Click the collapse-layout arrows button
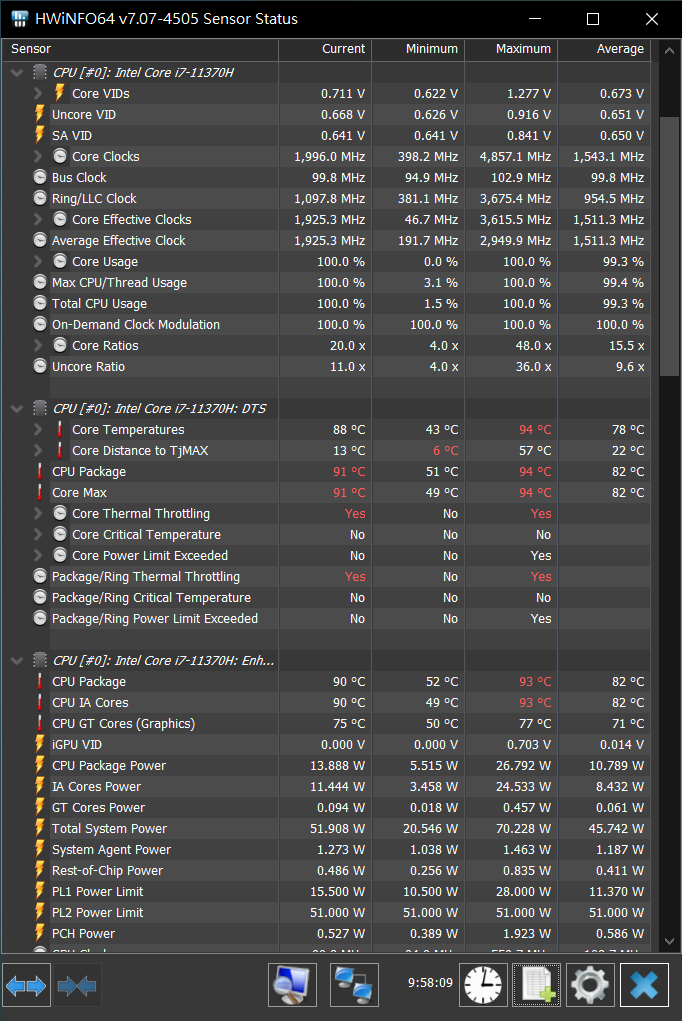This screenshot has height=1021, width=682. tap(77, 985)
